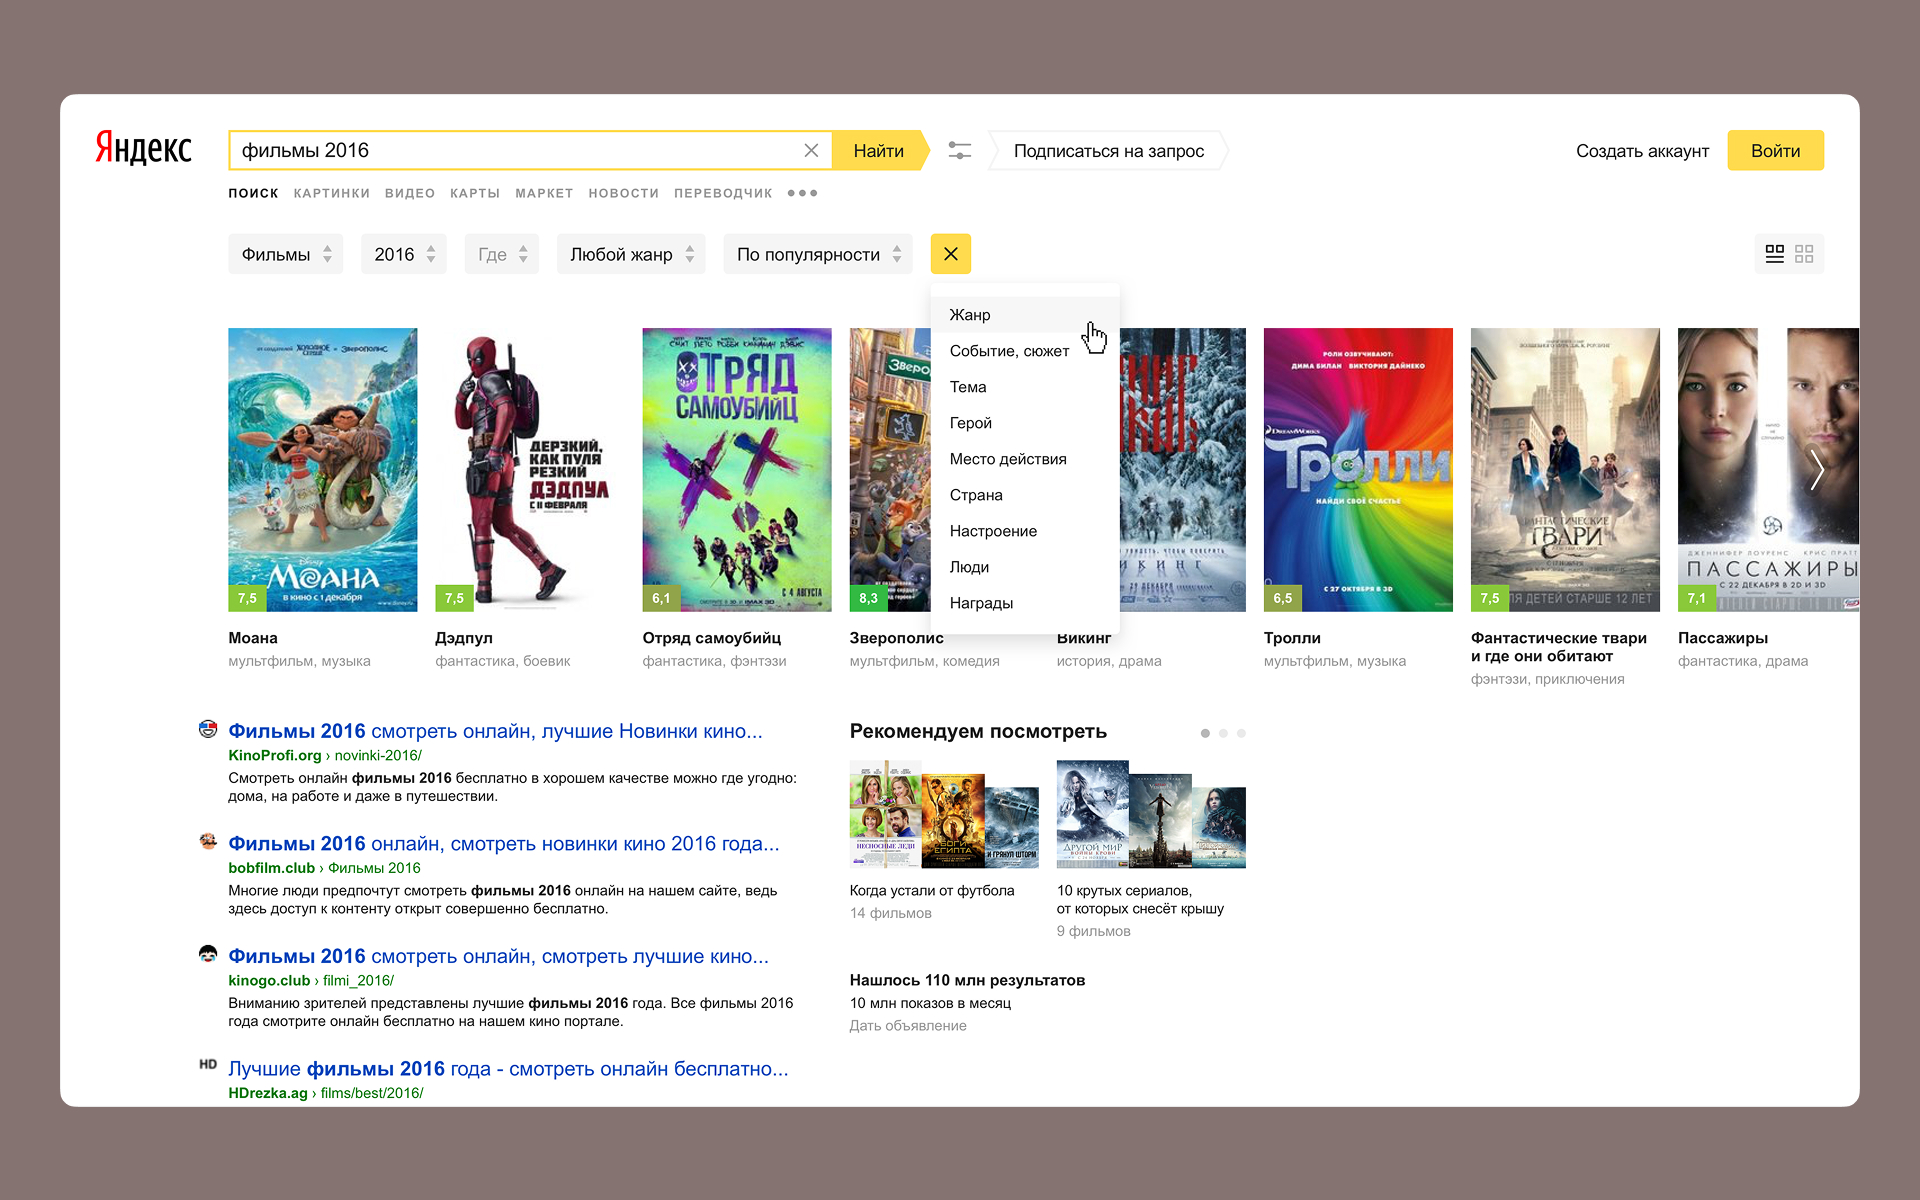The height and width of the screenshot is (1200, 1920).
Task: Open KinoProfi.org Фильмы 2016 result link
Action: pyautogui.click(x=495, y=731)
